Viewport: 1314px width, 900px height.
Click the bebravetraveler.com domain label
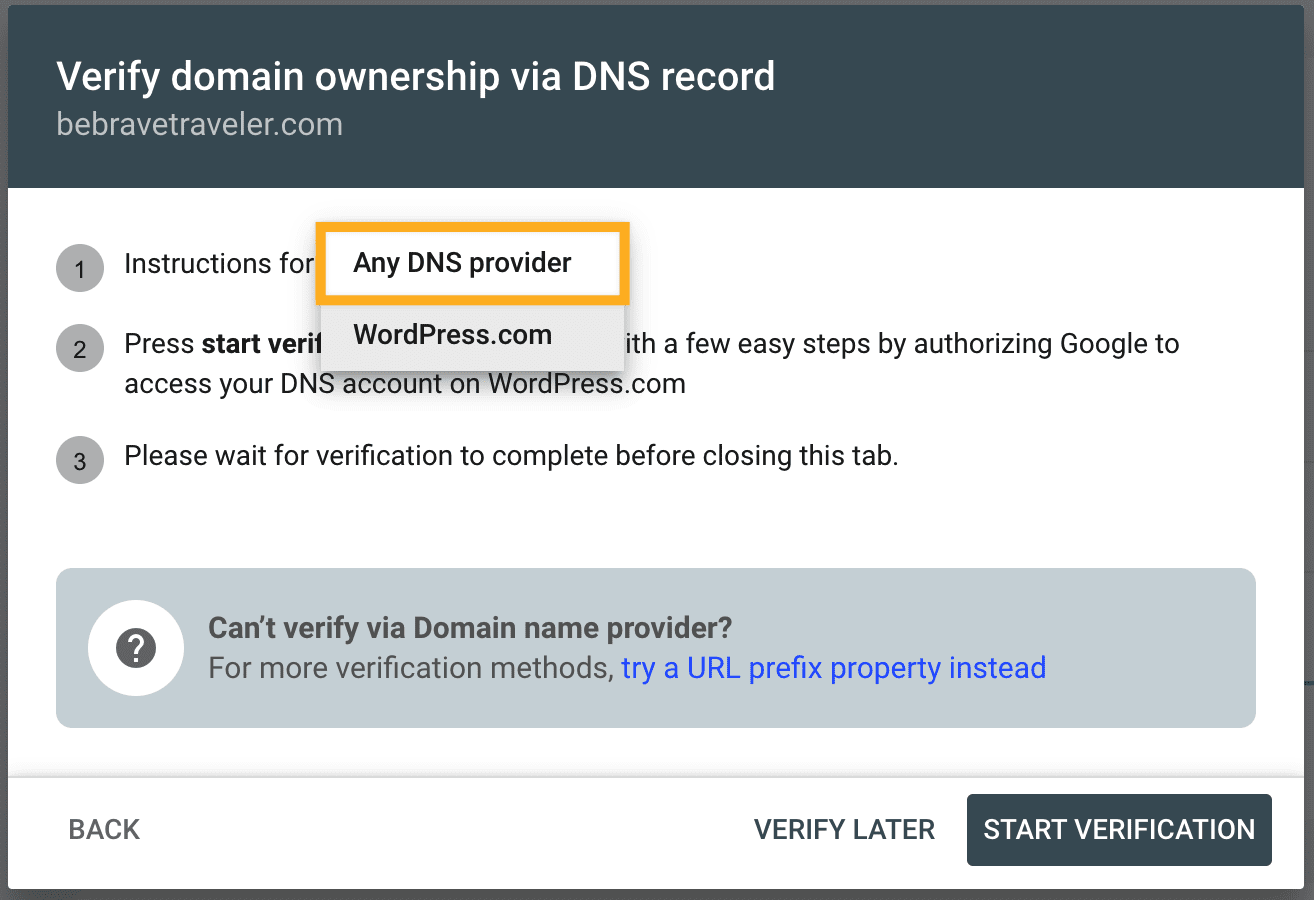199,124
